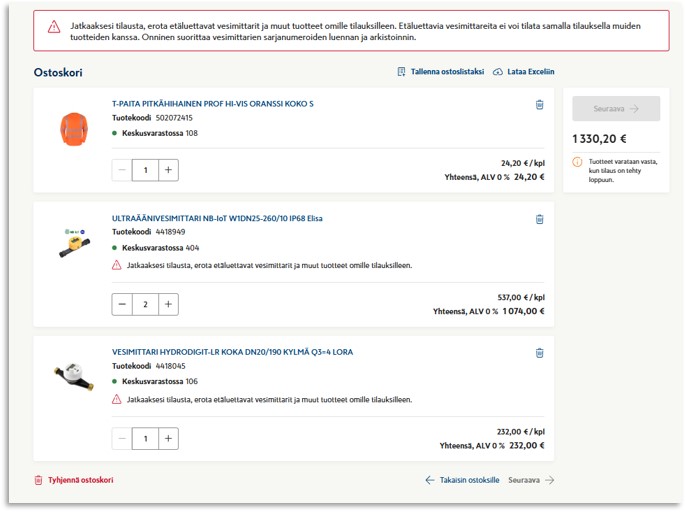This screenshot has height=512, width=685.
Task: Click Keskusvarastossa 108 stock status
Action: click(x=155, y=133)
